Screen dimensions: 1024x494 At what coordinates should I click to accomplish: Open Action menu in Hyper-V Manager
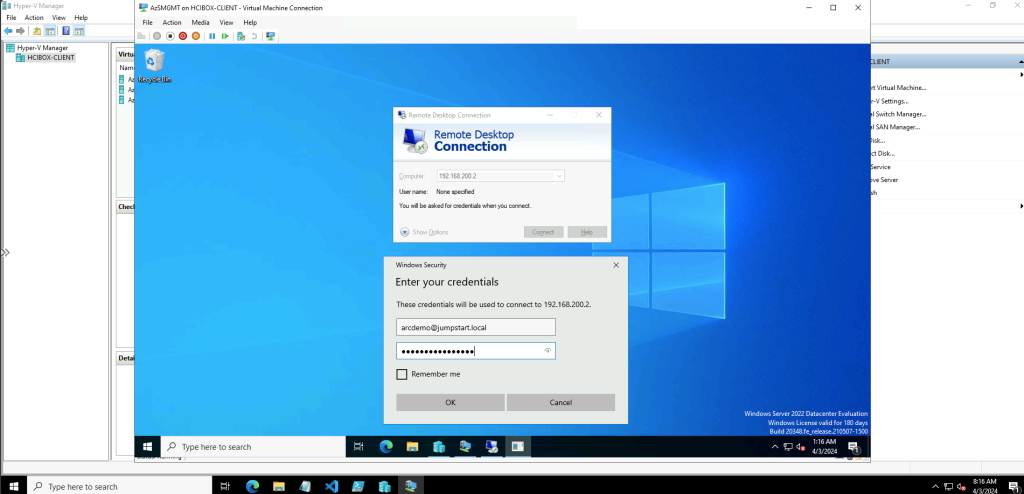pyautogui.click(x=34, y=18)
